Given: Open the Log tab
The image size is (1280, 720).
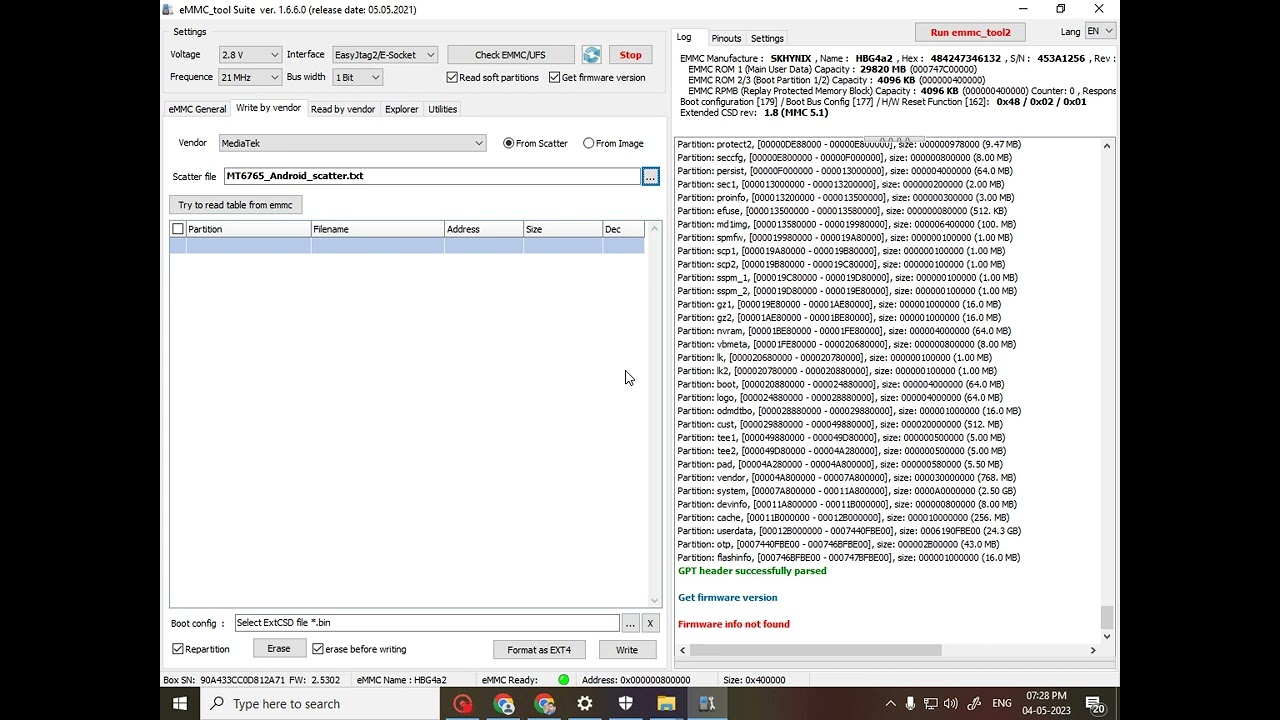Looking at the screenshot, I should 684,37.
